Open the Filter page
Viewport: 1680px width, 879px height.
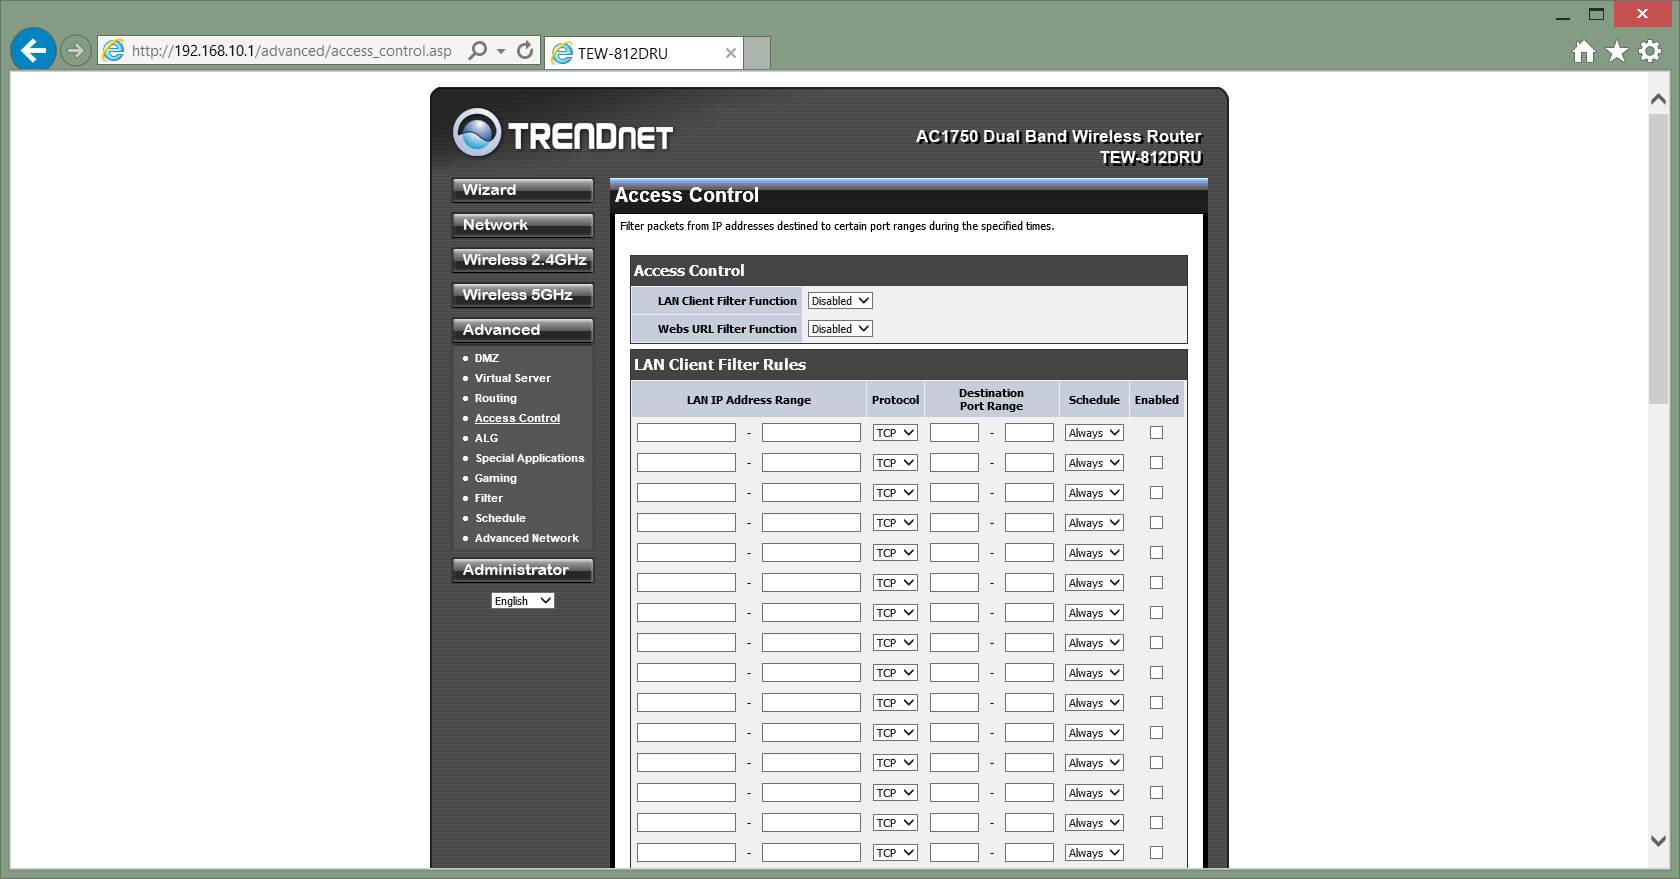[x=489, y=498]
